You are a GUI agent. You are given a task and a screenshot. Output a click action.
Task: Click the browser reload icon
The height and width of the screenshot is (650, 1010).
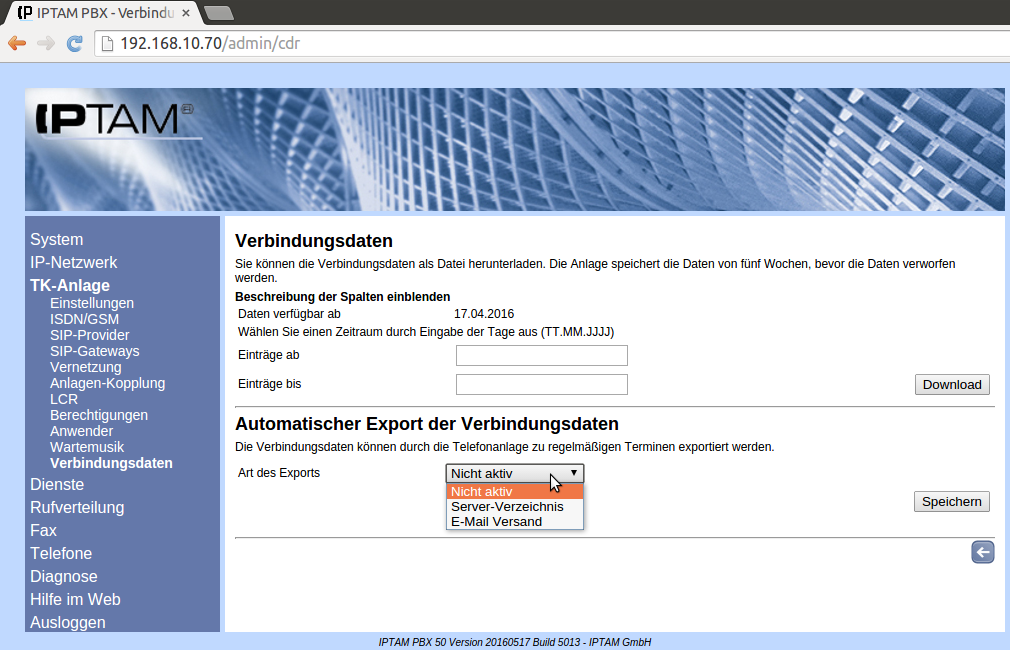[74, 43]
